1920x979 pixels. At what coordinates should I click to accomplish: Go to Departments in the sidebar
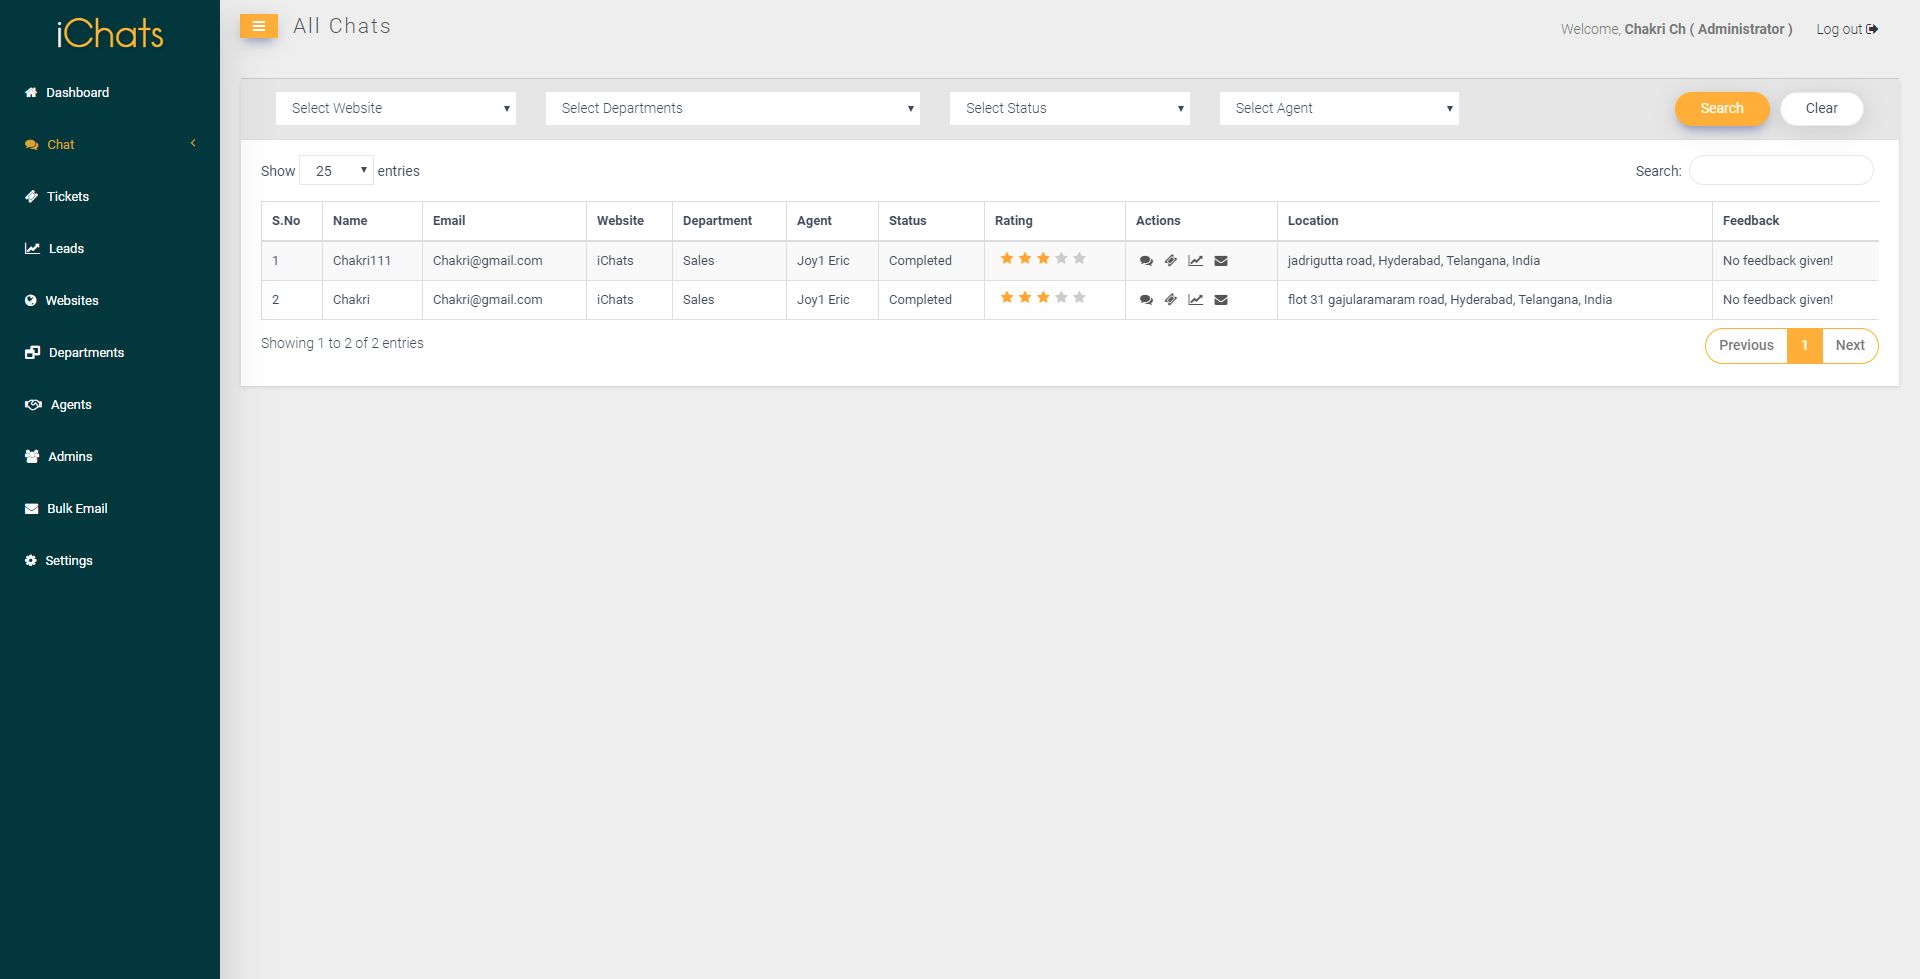click(86, 352)
